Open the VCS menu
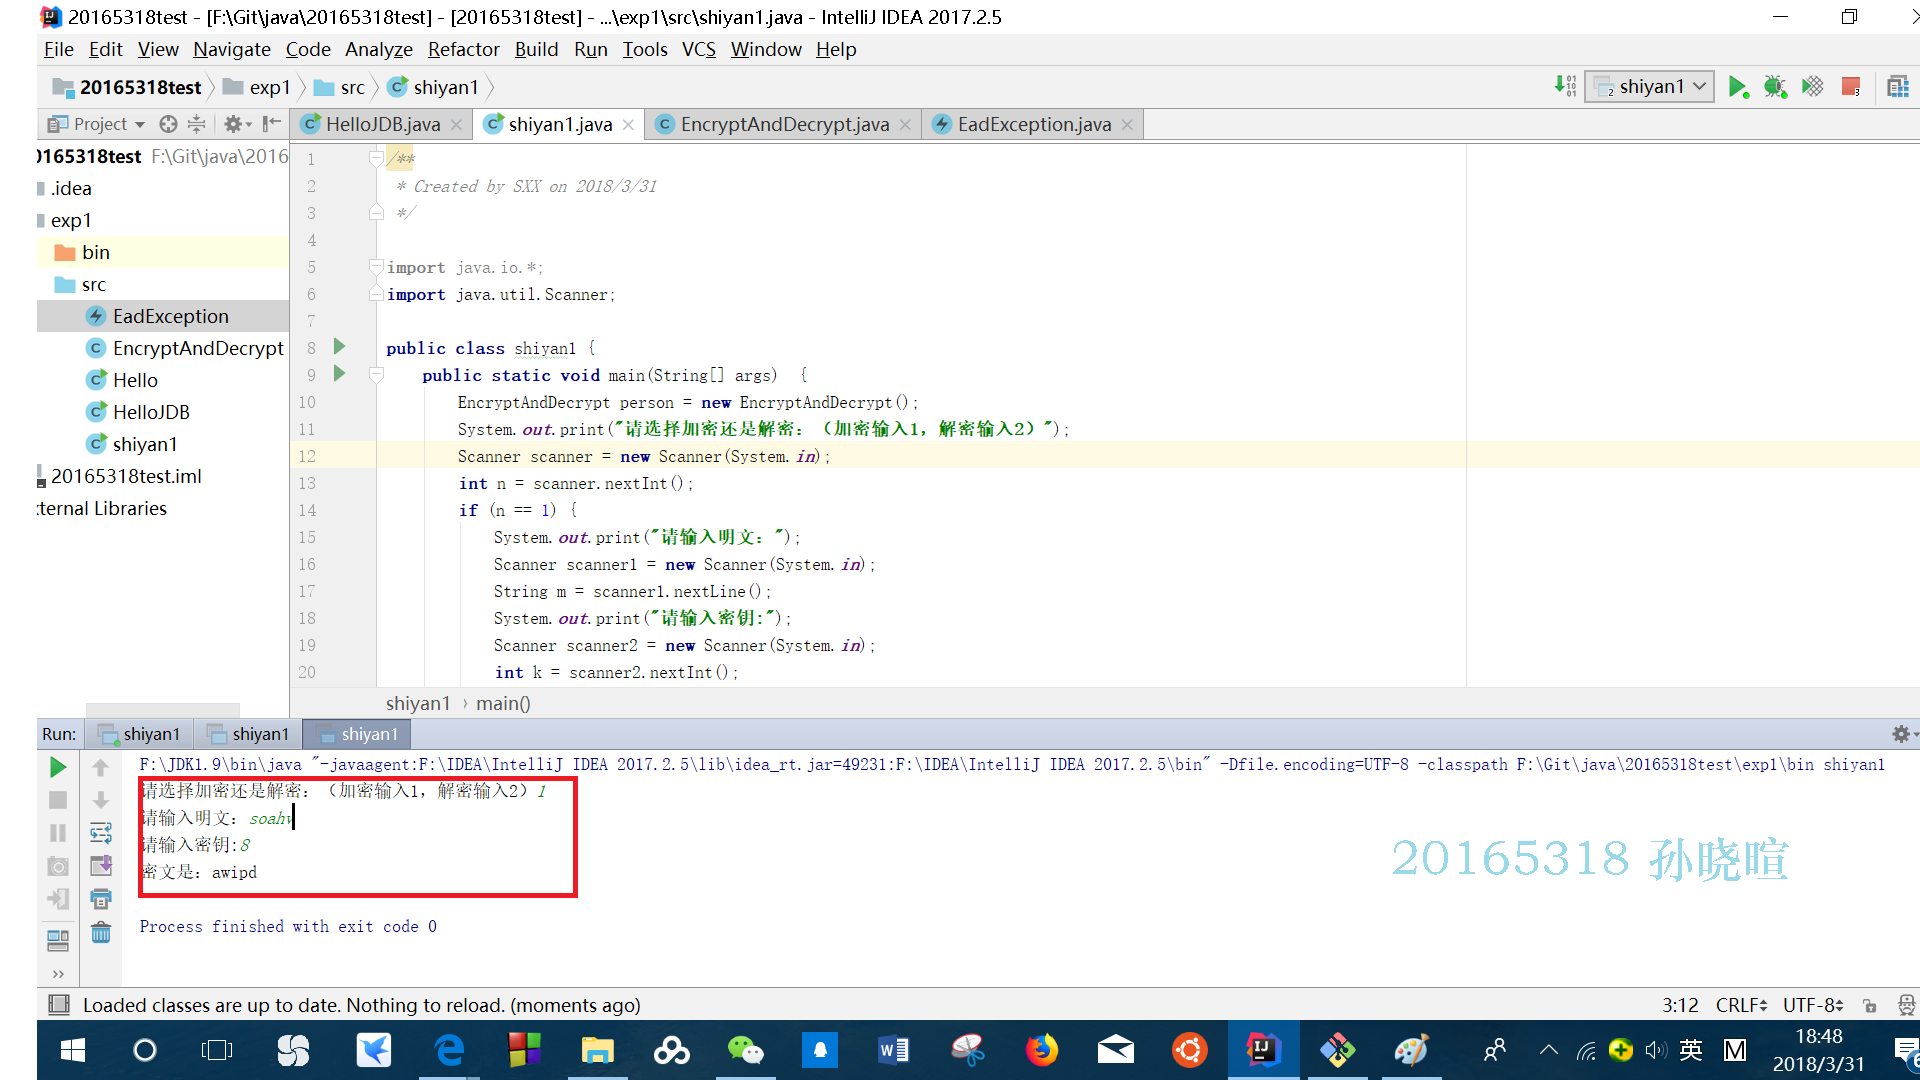Image resolution: width=1920 pixels, height=1080 pixels. (698, 49)
